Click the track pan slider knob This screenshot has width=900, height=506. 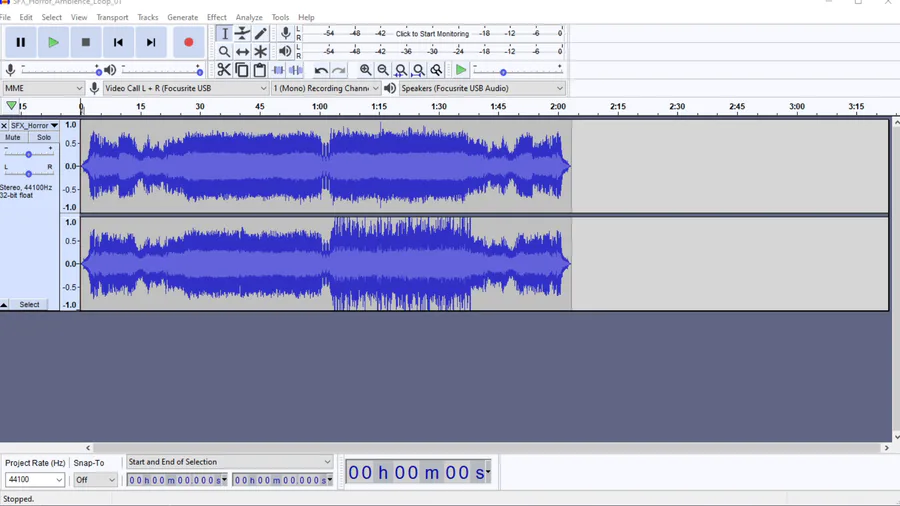point(28,174)
